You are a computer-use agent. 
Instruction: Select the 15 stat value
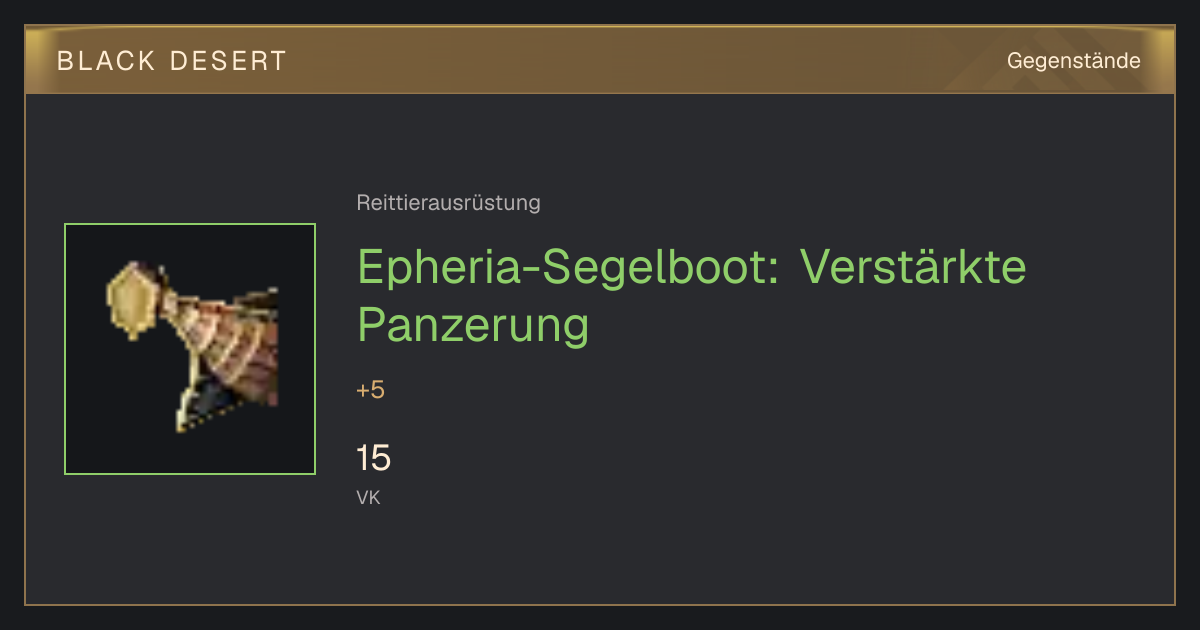(373, 459)
